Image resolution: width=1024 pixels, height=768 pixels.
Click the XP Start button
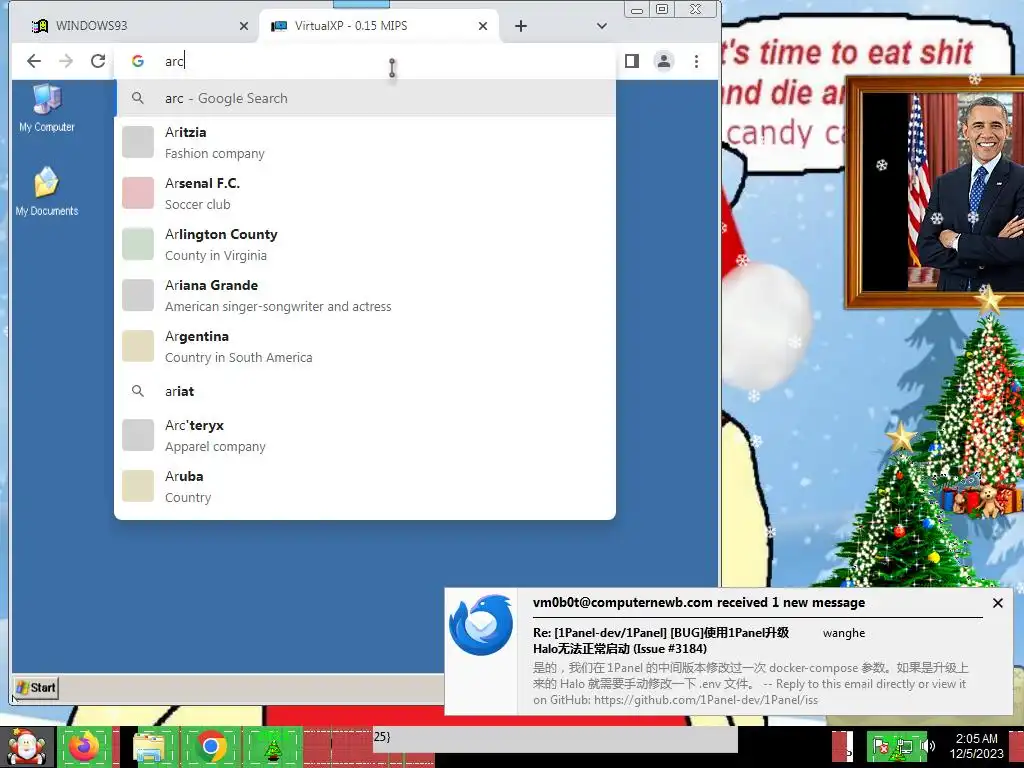pyautogui.click(x=36, y=688)
